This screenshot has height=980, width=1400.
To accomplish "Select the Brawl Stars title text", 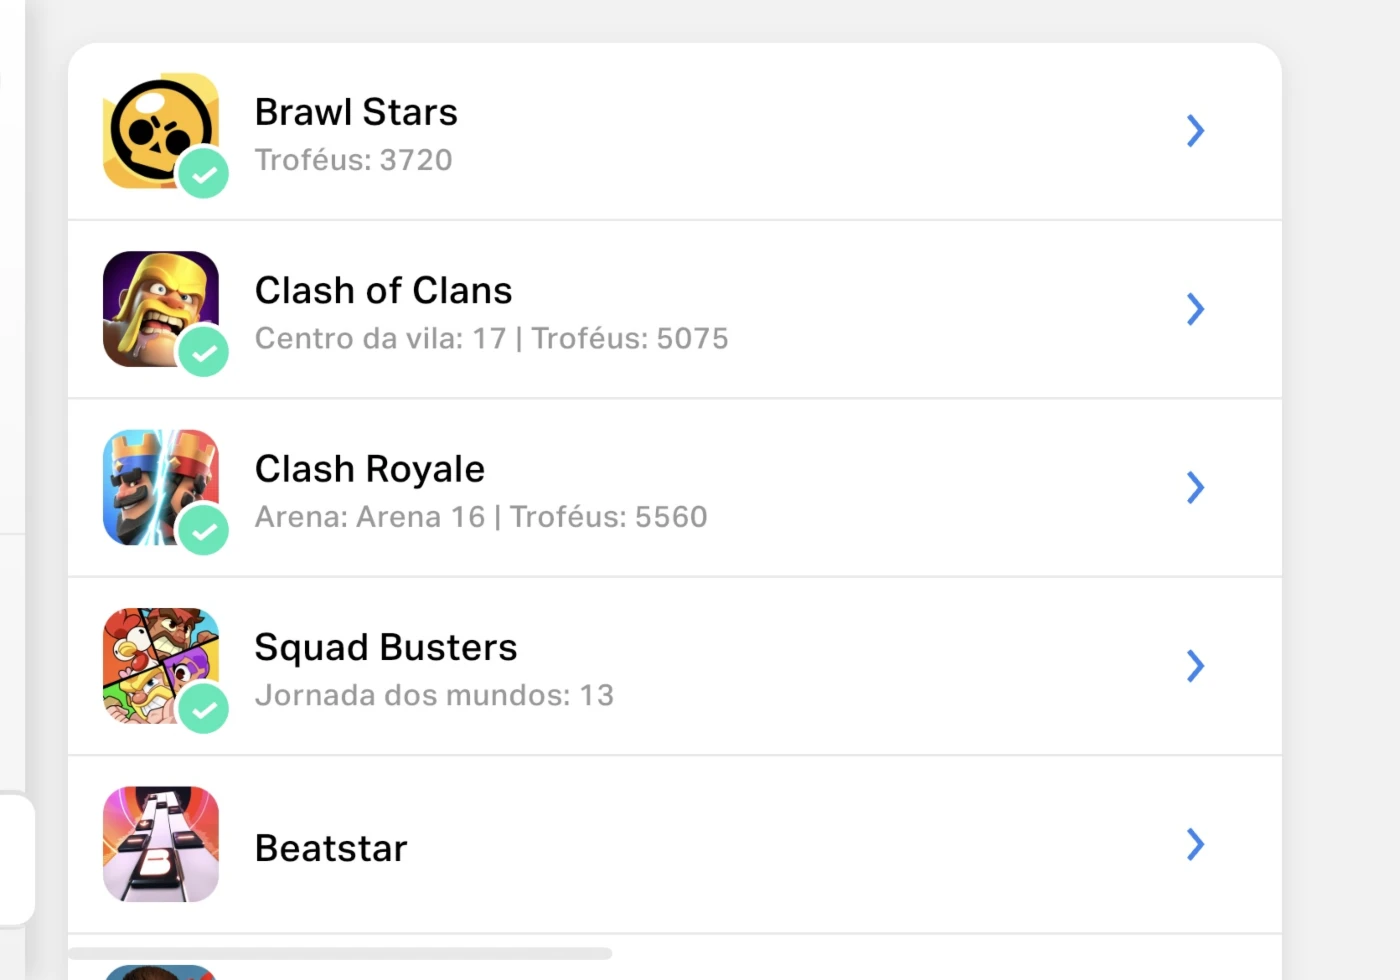I will pyautogui.click(x=356, y=112).
